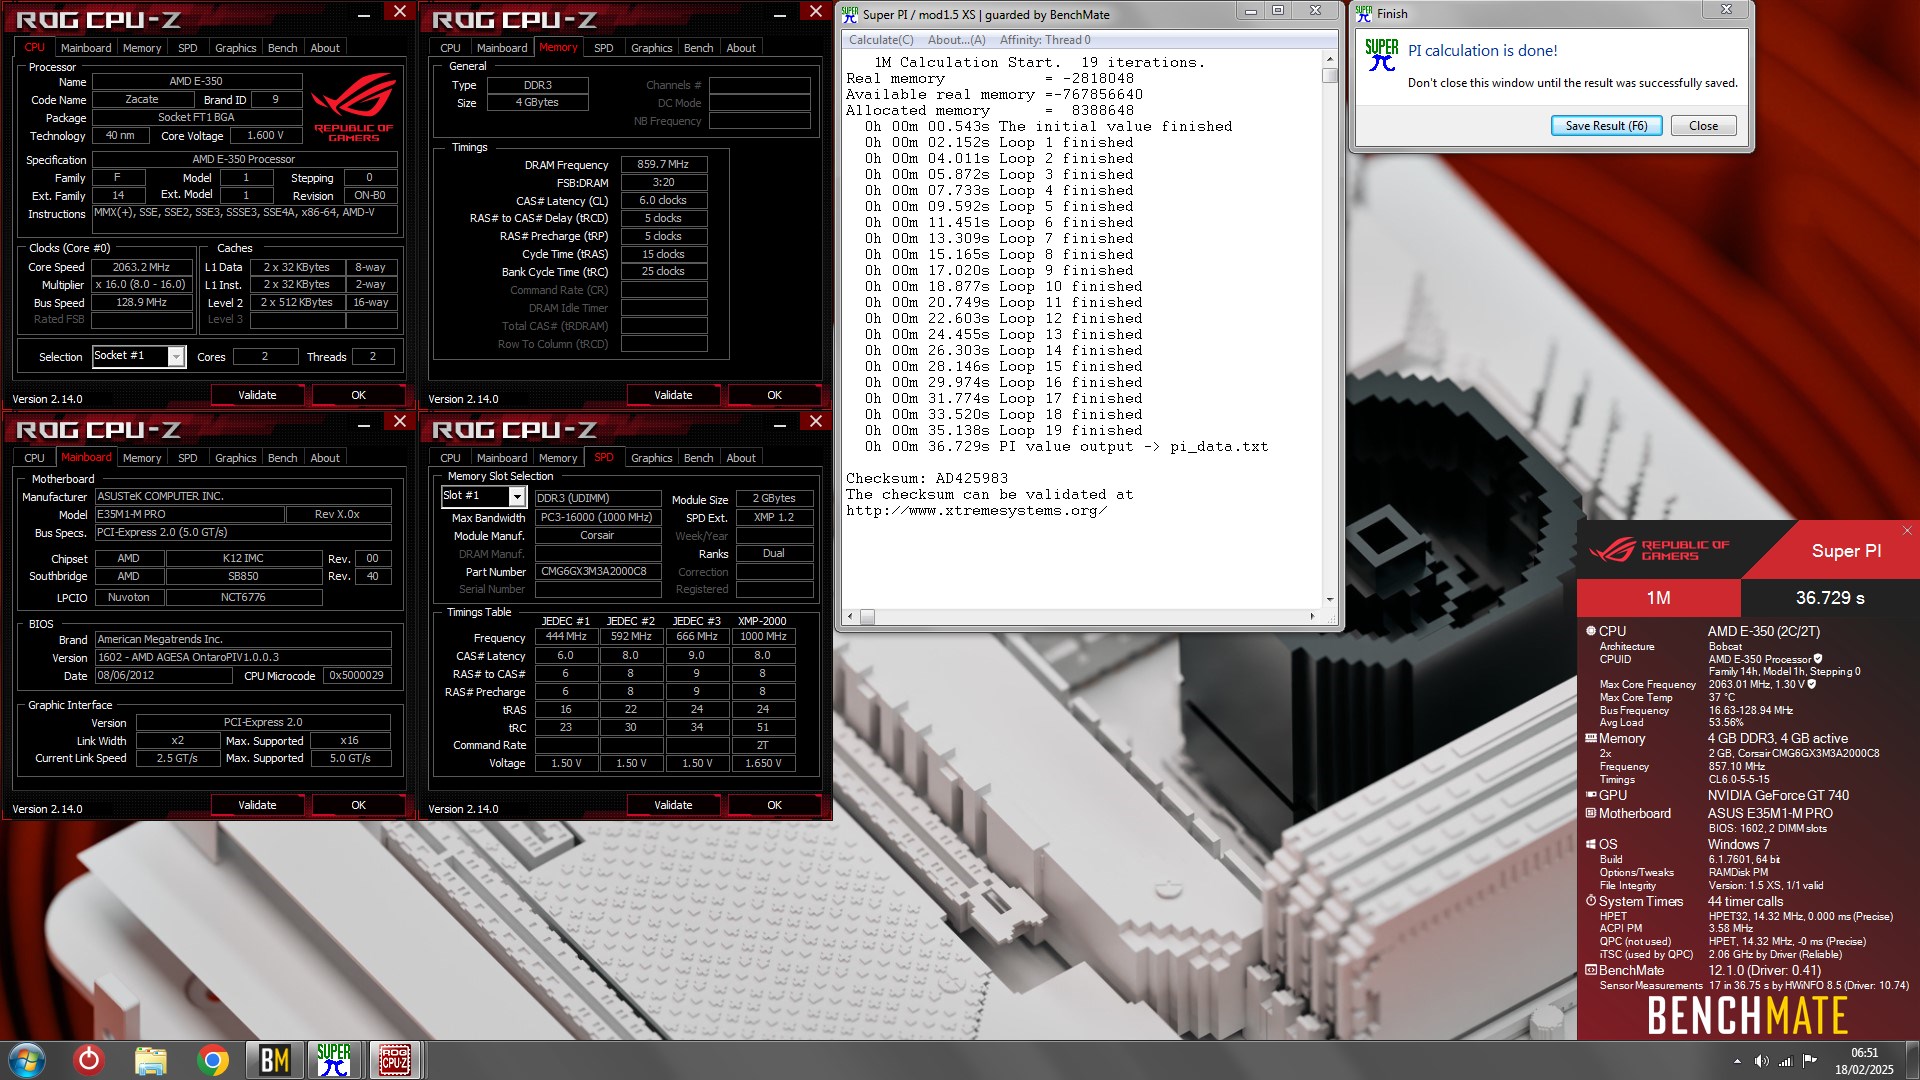The image size is (1920, 1080).
Task: Click the XMP-2000 column header
Action: 762,621
